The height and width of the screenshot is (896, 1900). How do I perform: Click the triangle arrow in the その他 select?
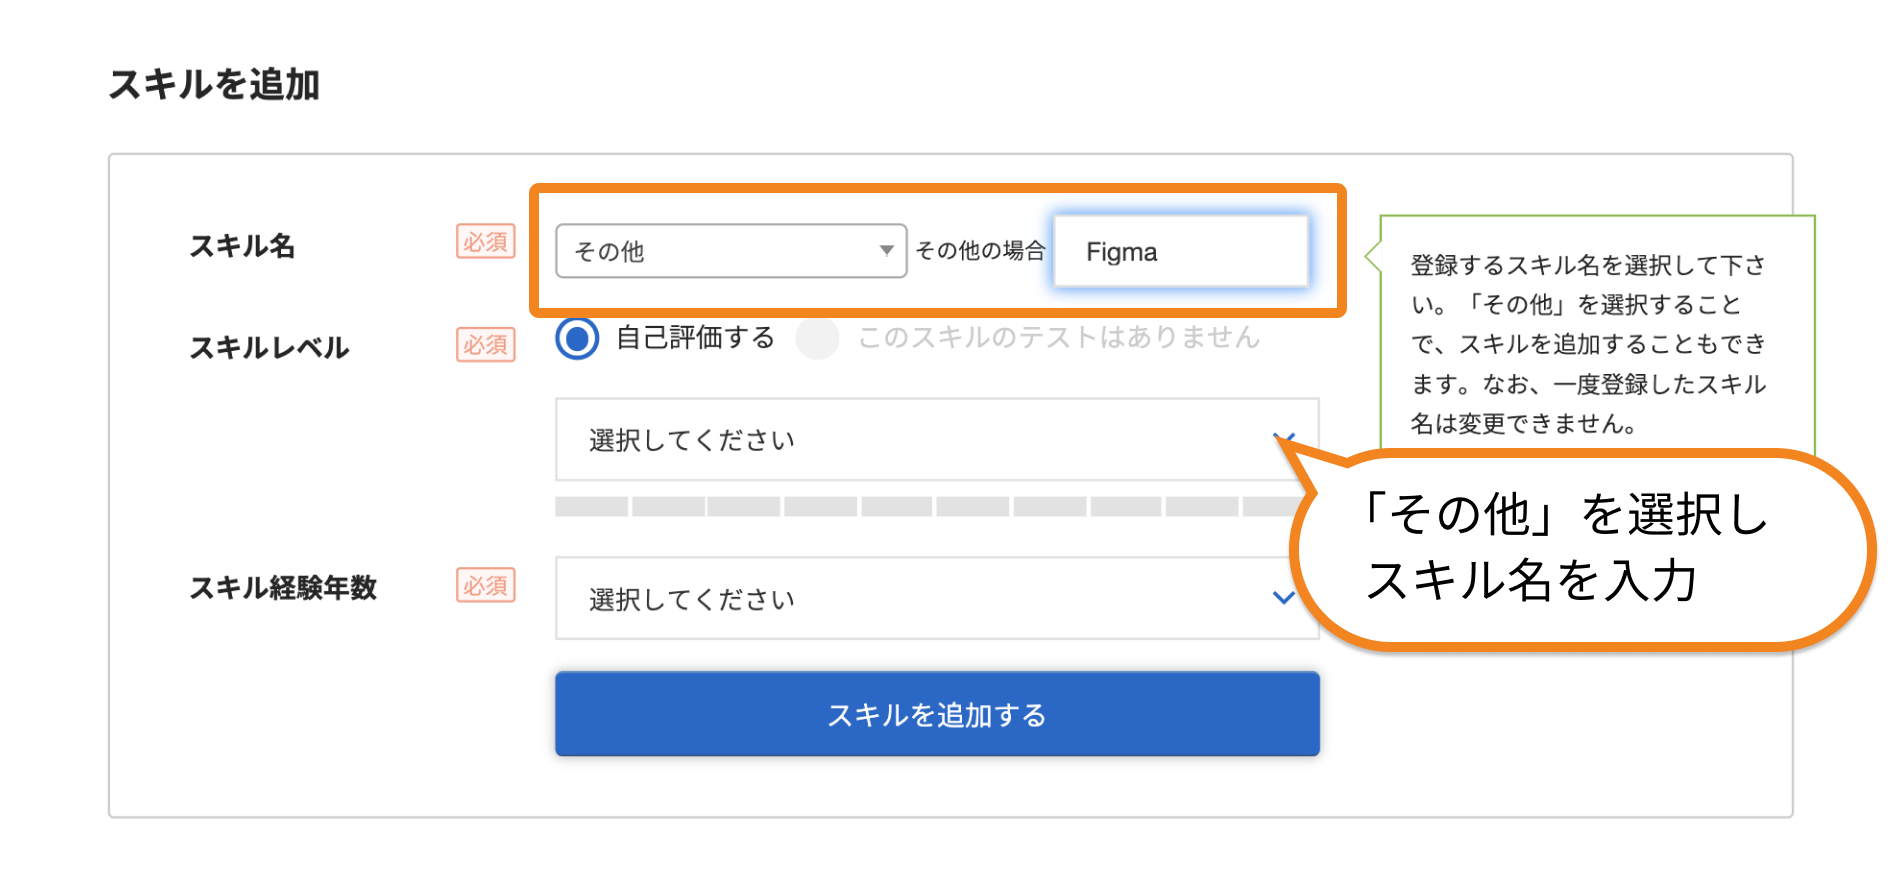pyautogui.click(x=886, y=250)
